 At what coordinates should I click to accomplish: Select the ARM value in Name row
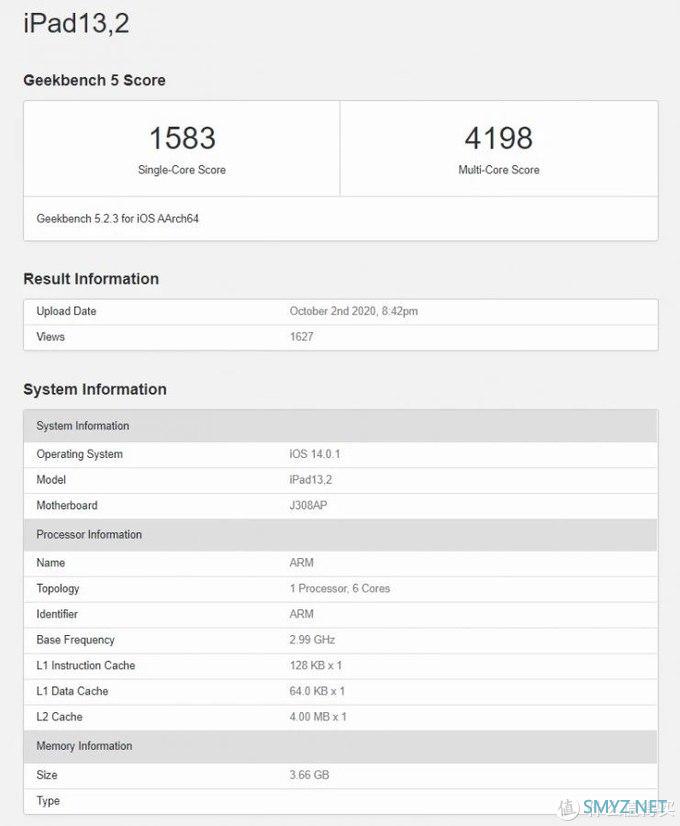click(x=301, y=563)
